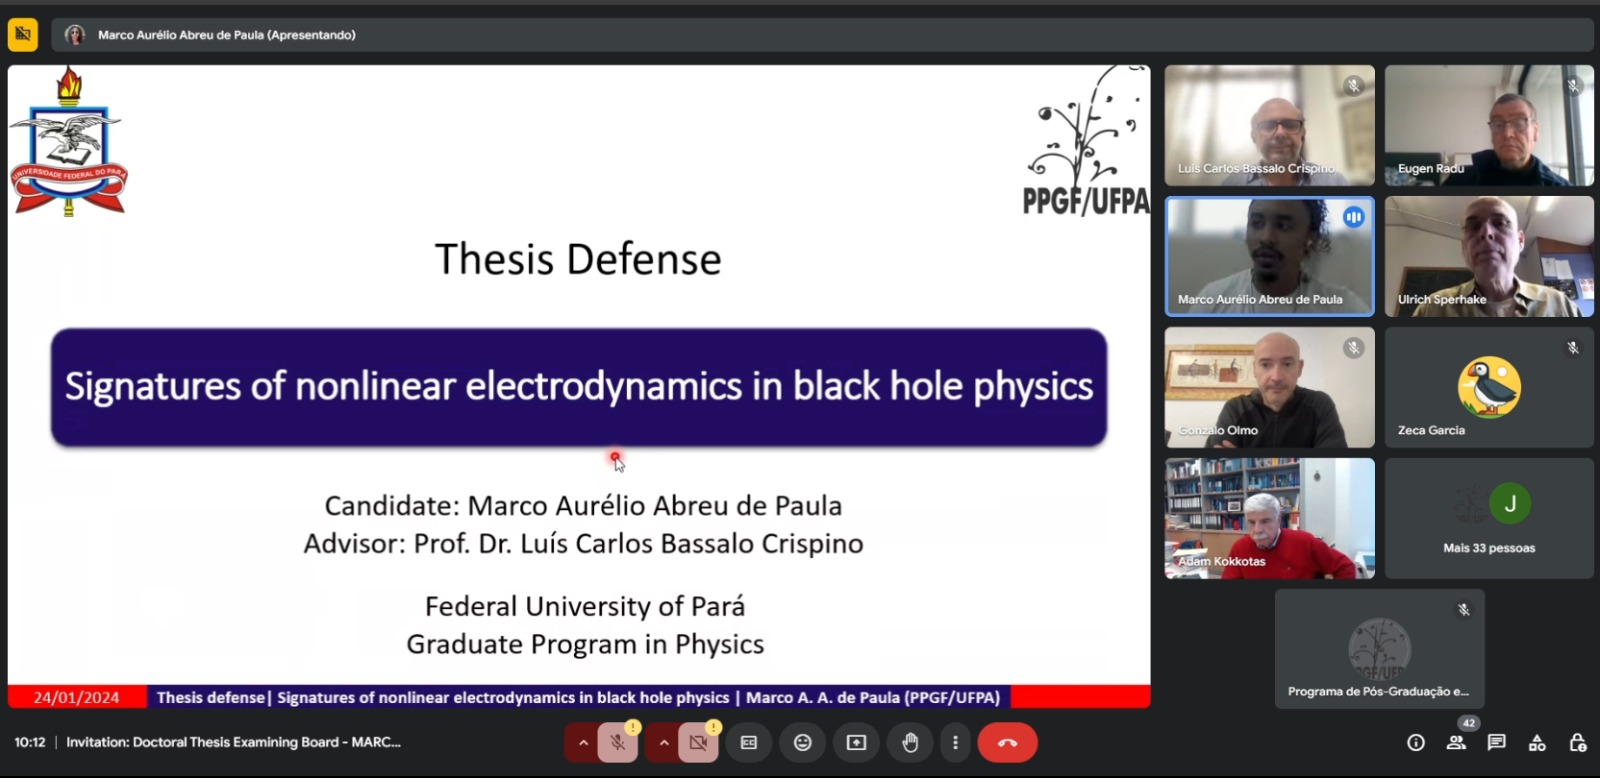Open the chat messages panel
The height and width of the screenshot is (778, 1600).
click(x=1496, y=742)
